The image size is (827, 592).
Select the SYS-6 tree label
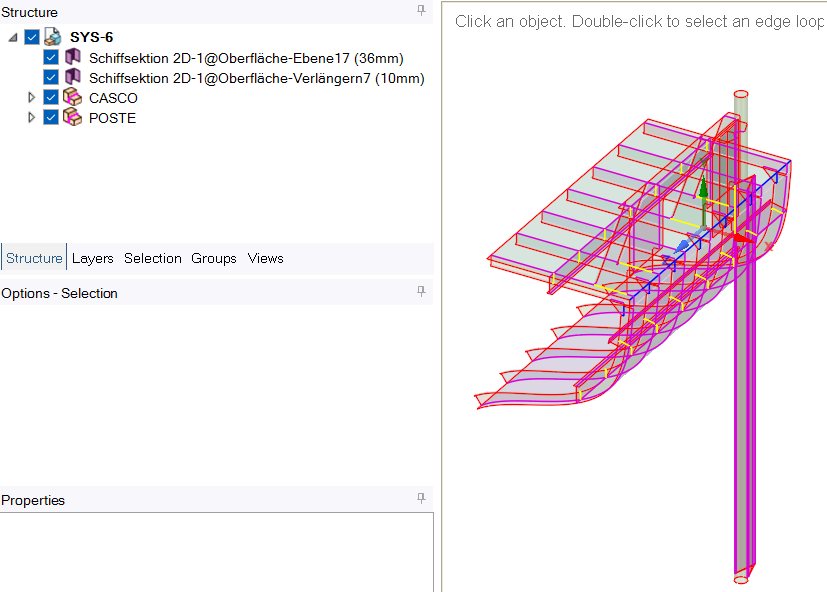point(91,37)
